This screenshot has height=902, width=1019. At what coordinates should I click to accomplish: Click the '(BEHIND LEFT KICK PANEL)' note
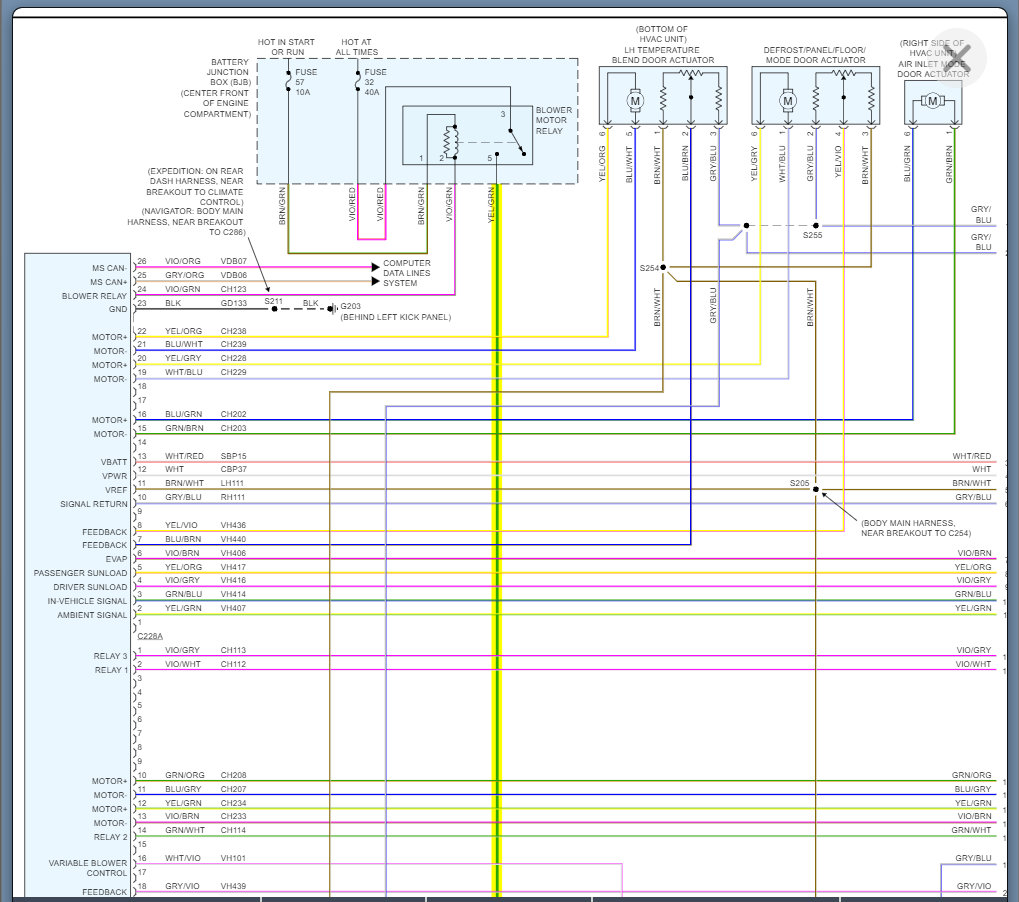[396, 317]
